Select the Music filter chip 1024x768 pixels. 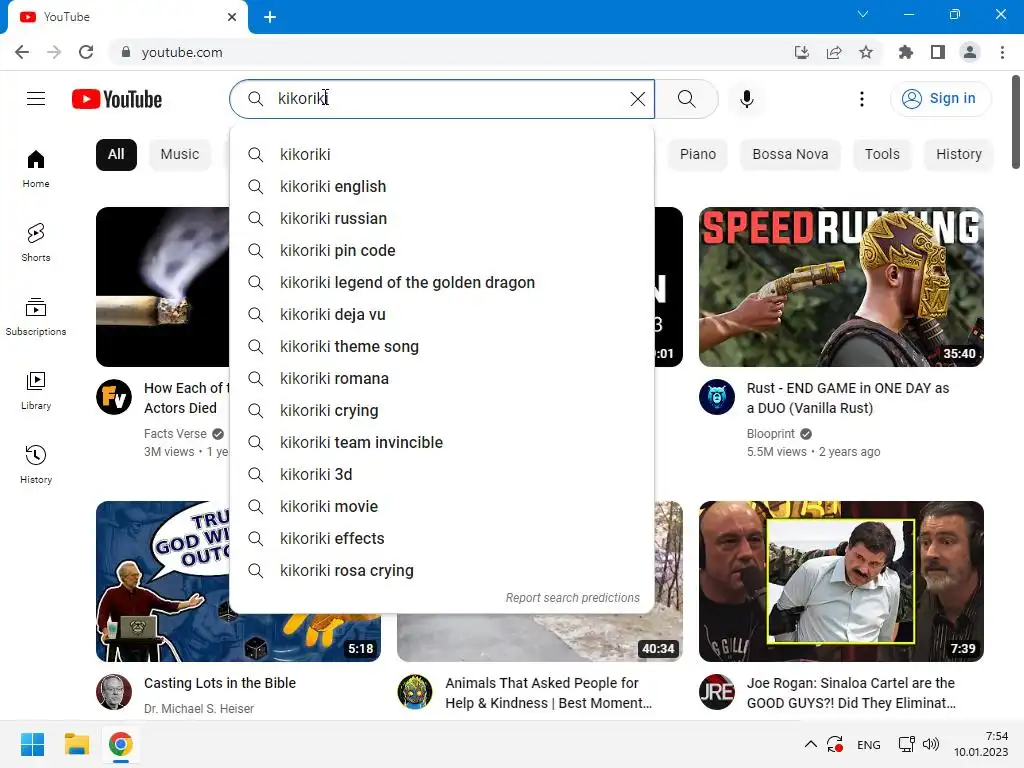point(180,154)
